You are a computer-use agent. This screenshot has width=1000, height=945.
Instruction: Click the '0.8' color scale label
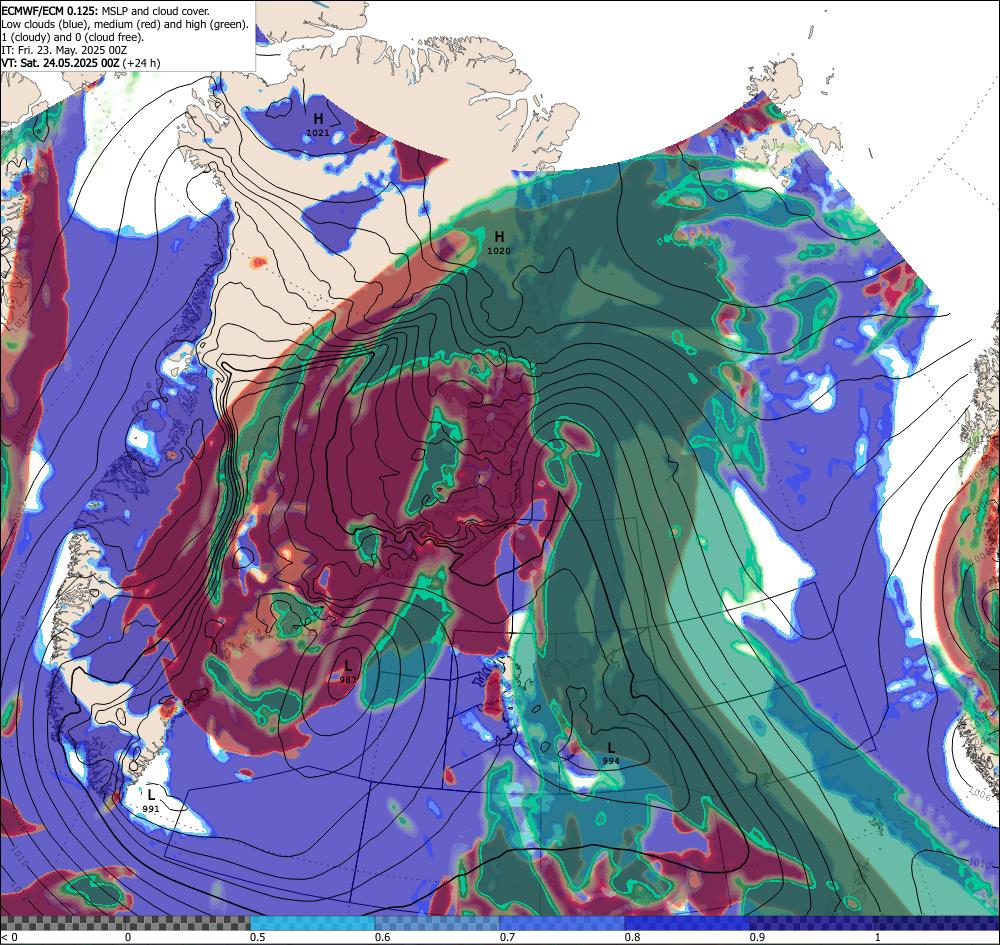[x=633, y=937]
